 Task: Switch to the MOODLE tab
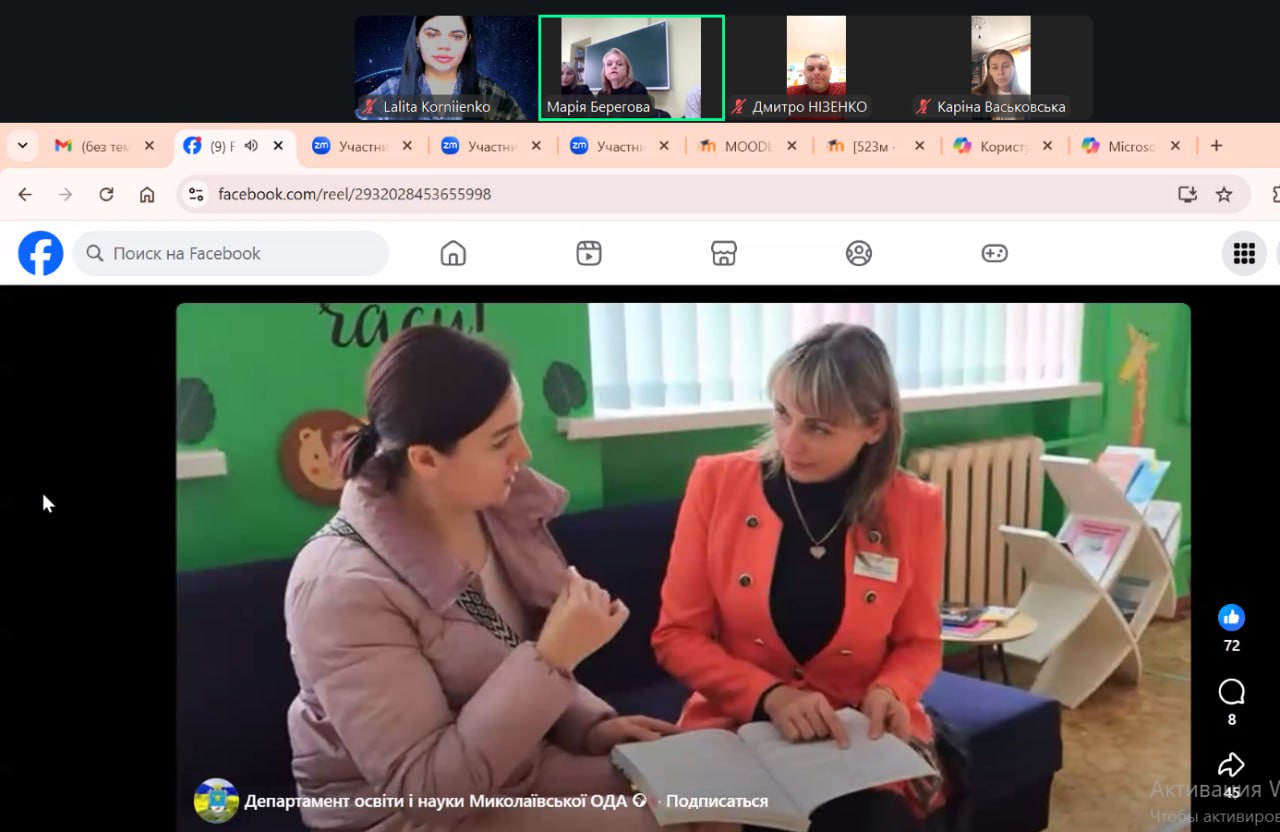click(748, 146)
